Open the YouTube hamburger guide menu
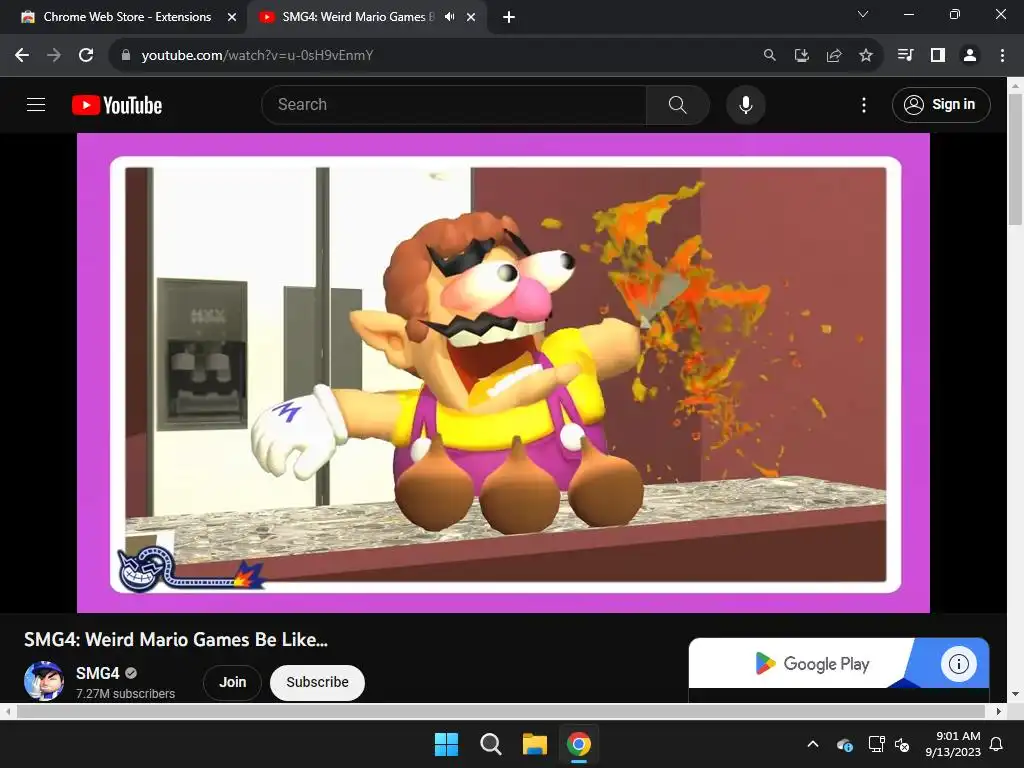 (x=36, y=104)
